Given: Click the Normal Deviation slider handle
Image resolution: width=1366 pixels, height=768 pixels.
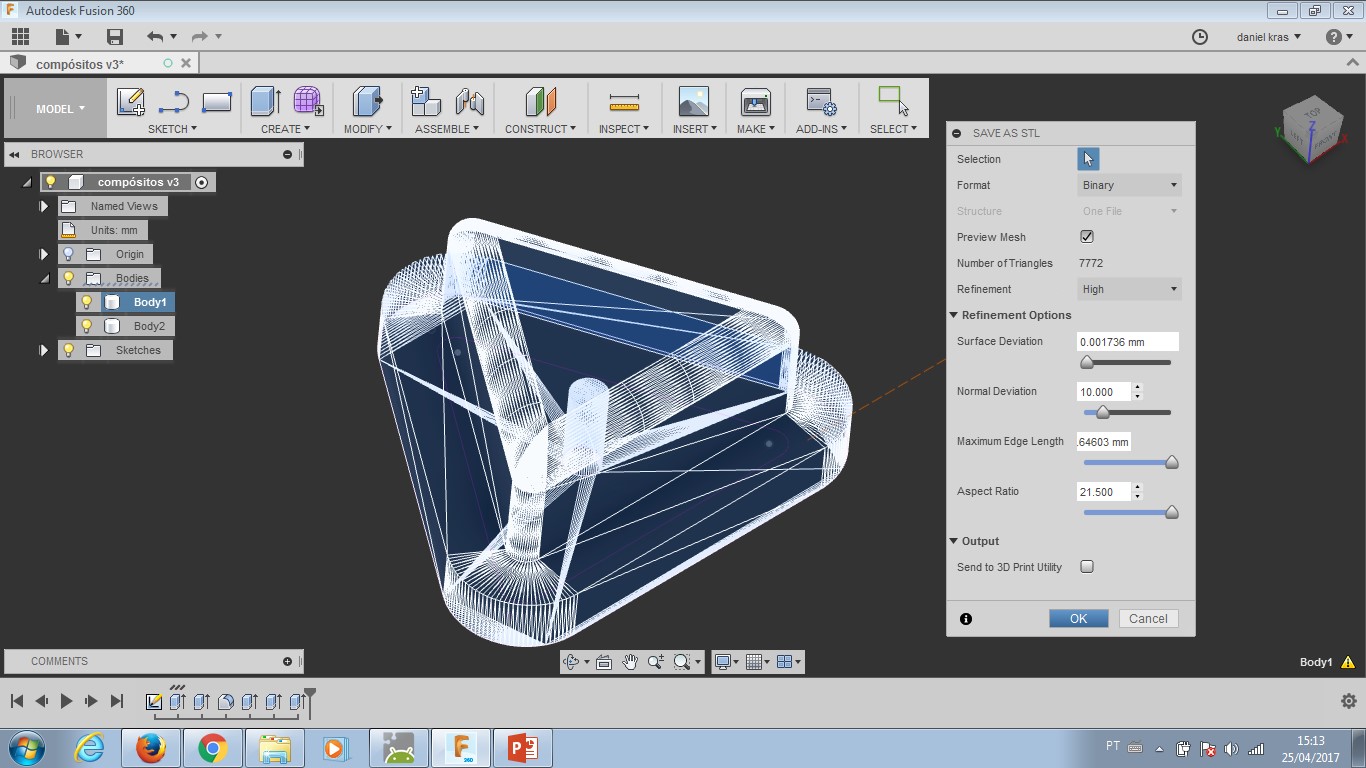Looking at the screenshot, I should [1103, 412].
